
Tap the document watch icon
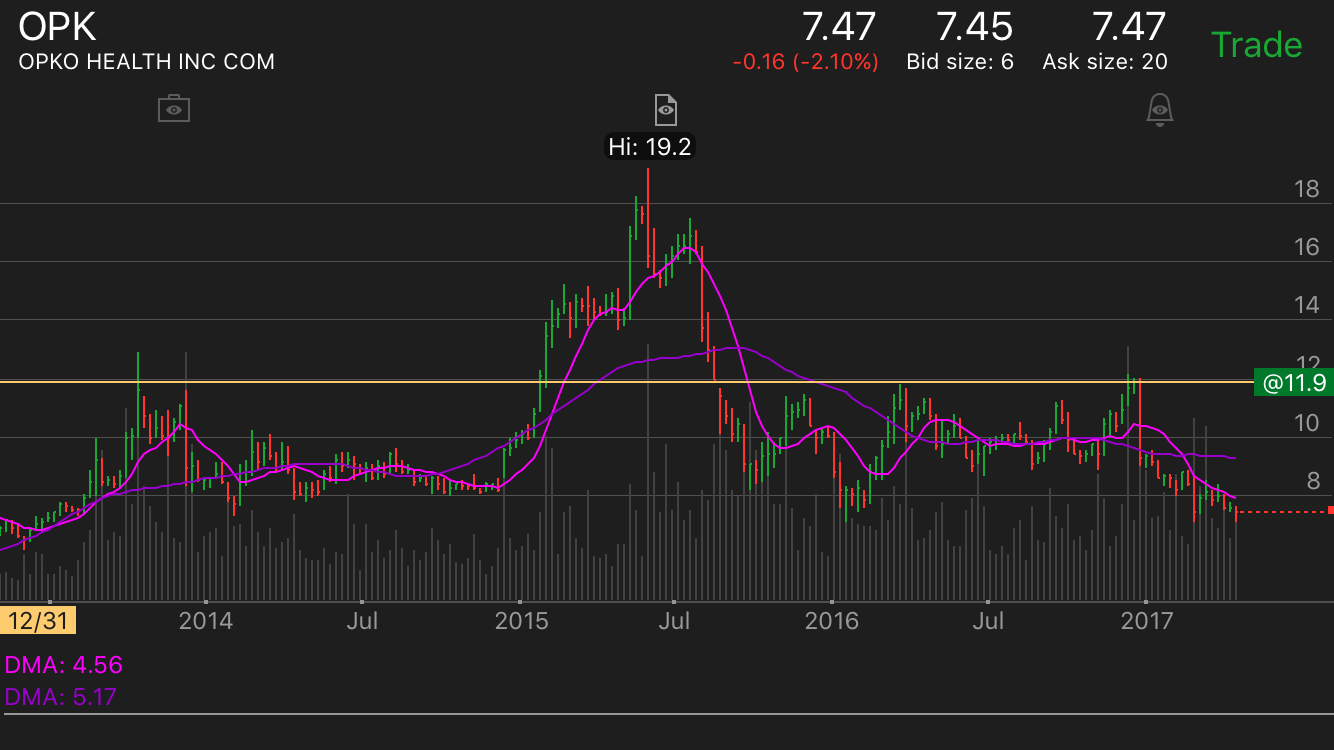[666, 108]
